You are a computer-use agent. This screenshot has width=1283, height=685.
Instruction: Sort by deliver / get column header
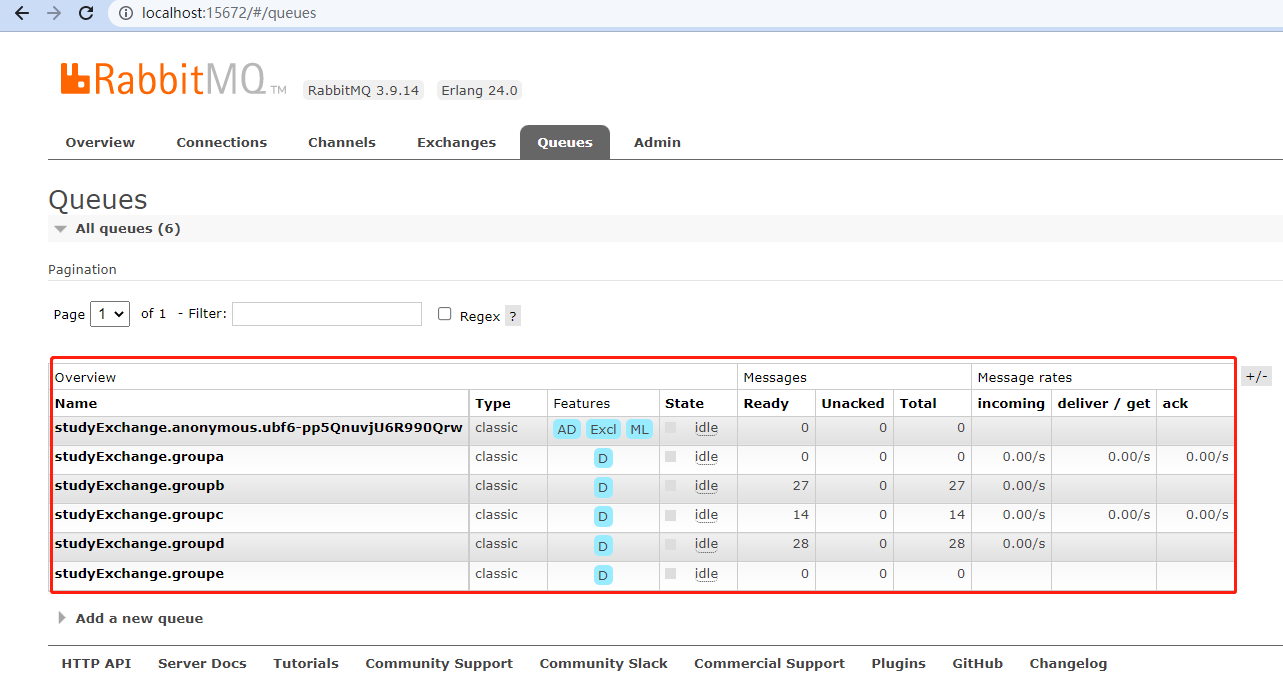(x=1103, y=404)
